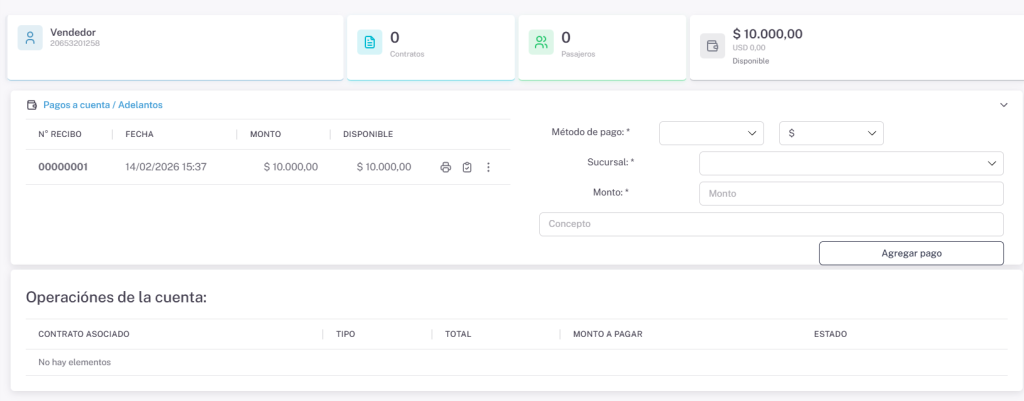Click the Contratos document icon
This screenshot has width=1024, height=401.
(x=370, y=42)
